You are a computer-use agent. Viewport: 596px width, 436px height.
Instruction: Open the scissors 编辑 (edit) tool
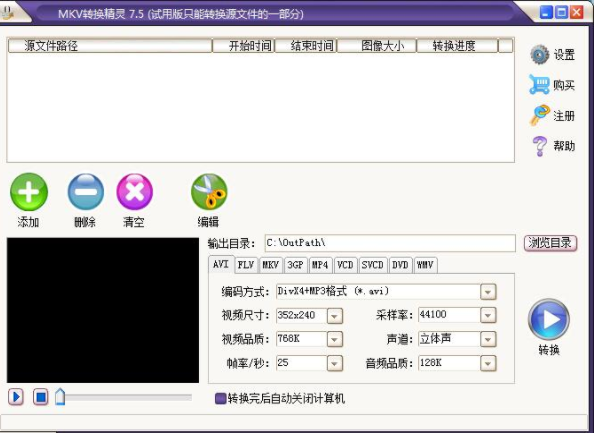click(209, 192)
